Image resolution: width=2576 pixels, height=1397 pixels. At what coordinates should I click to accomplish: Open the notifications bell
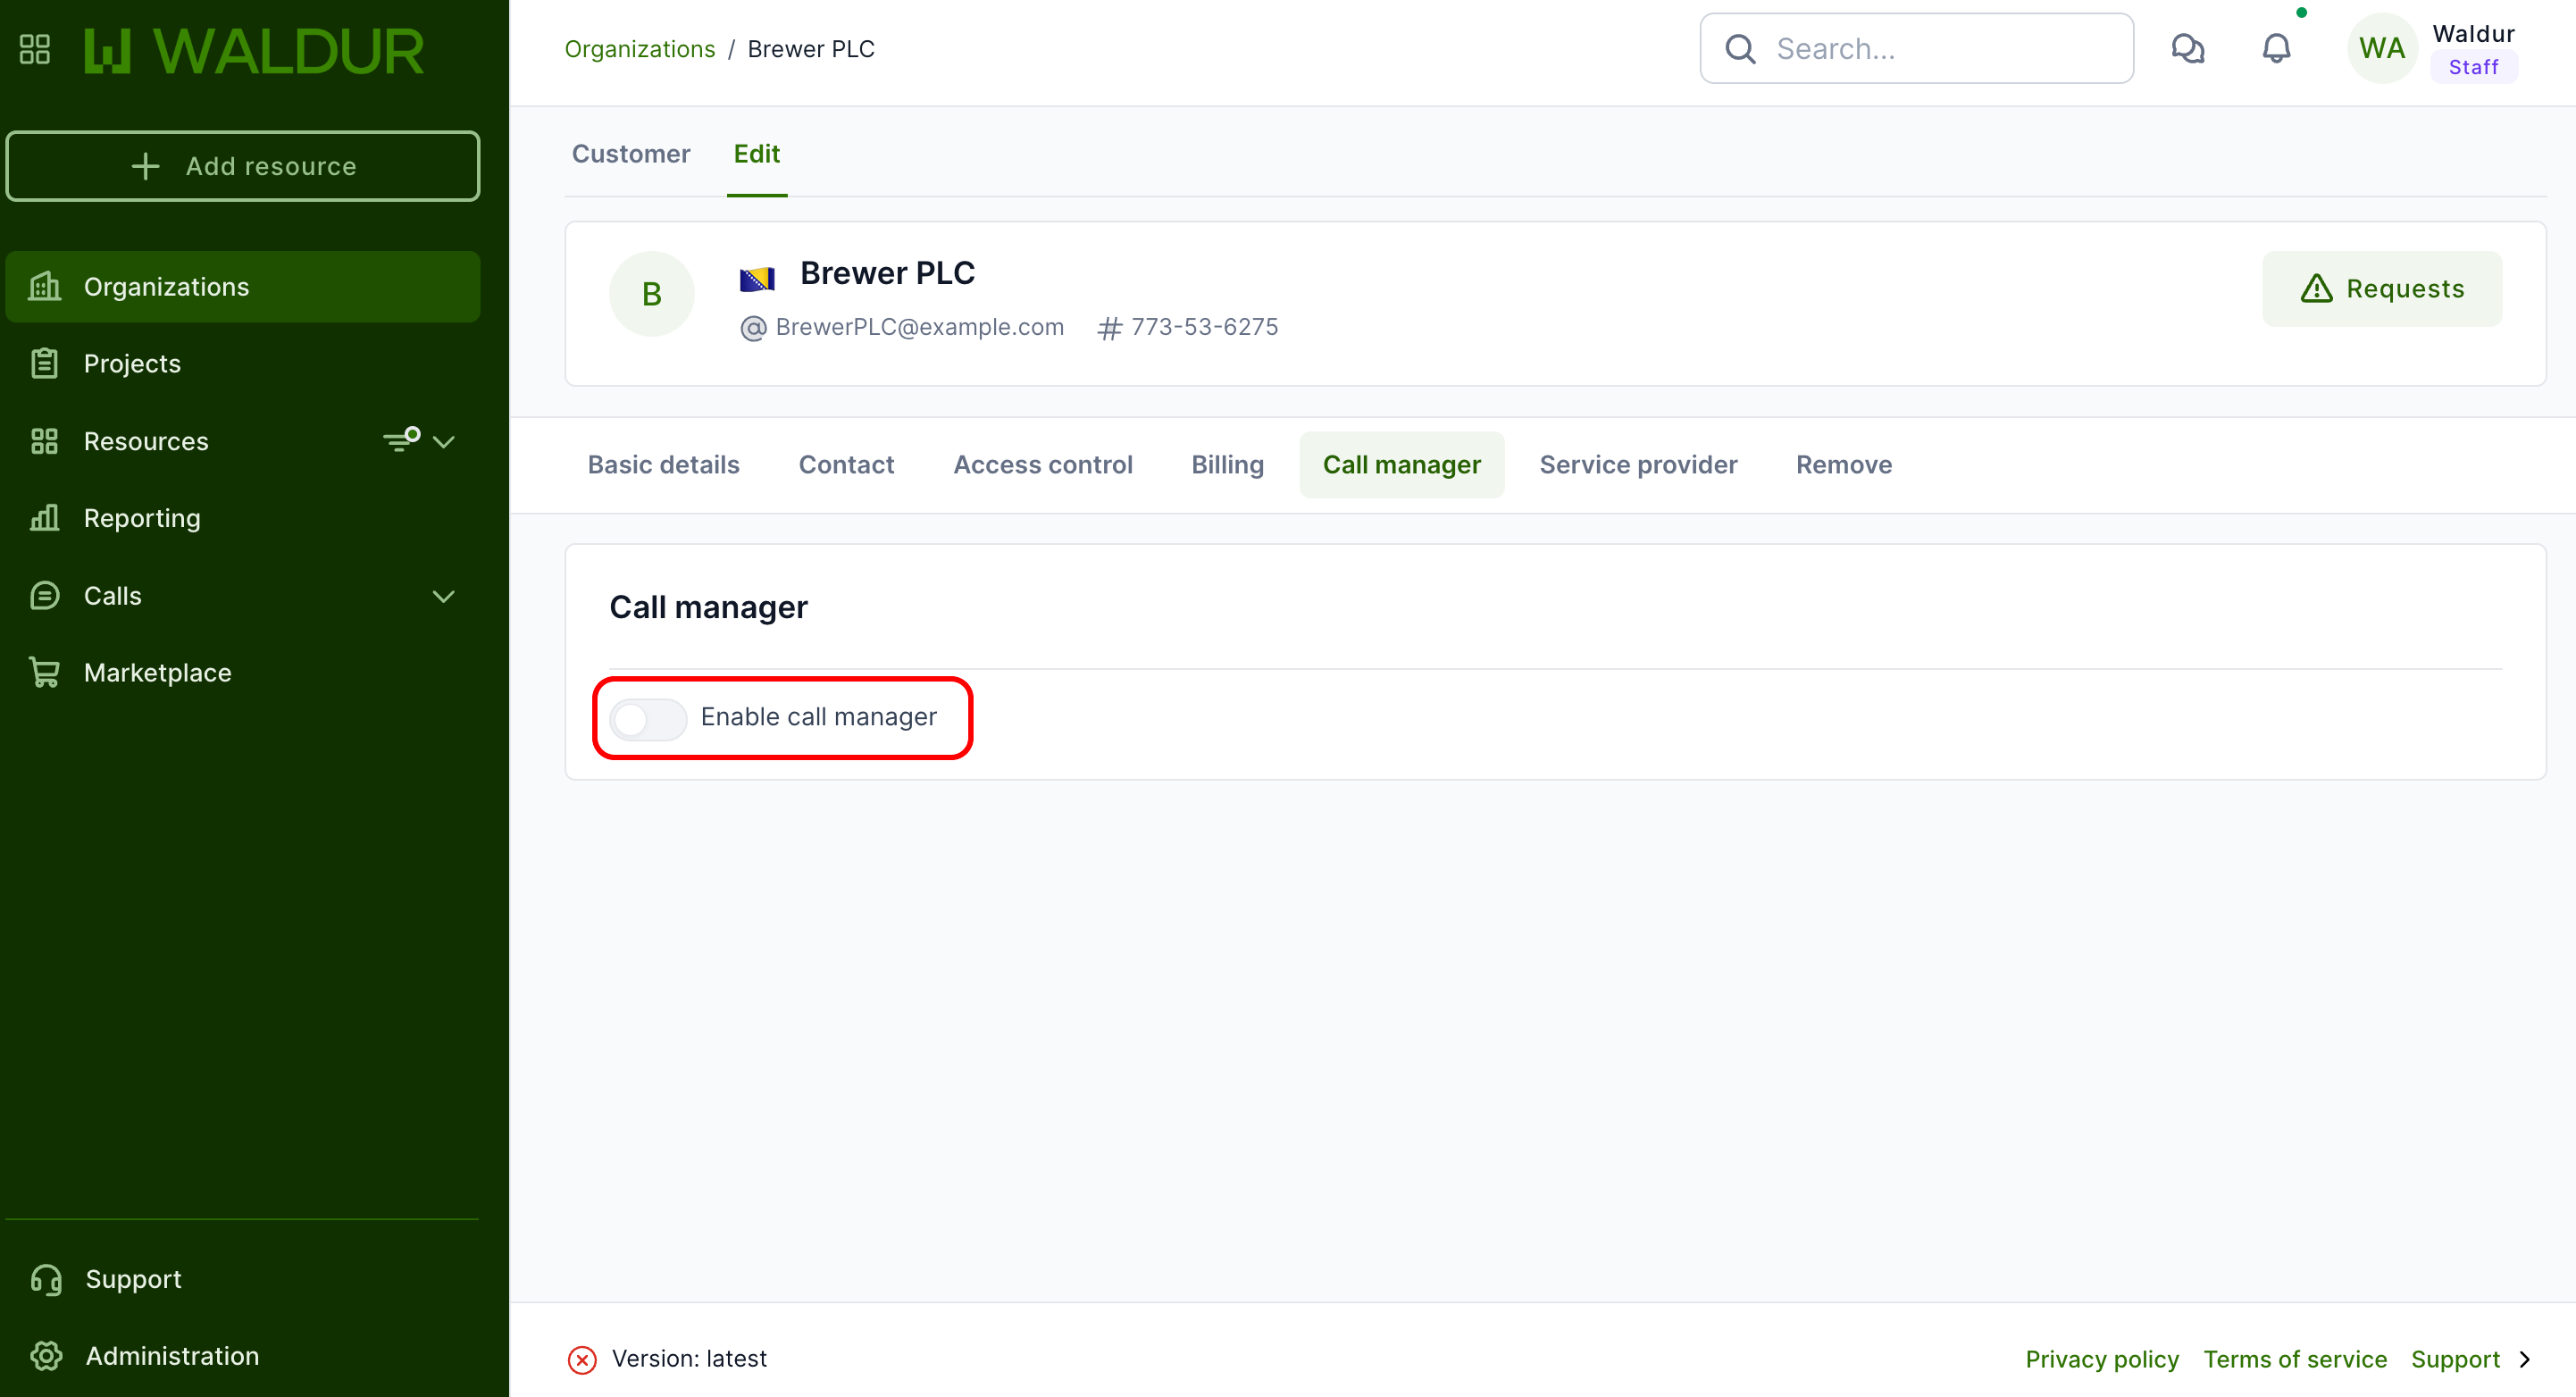click(x=2276, y=48)
